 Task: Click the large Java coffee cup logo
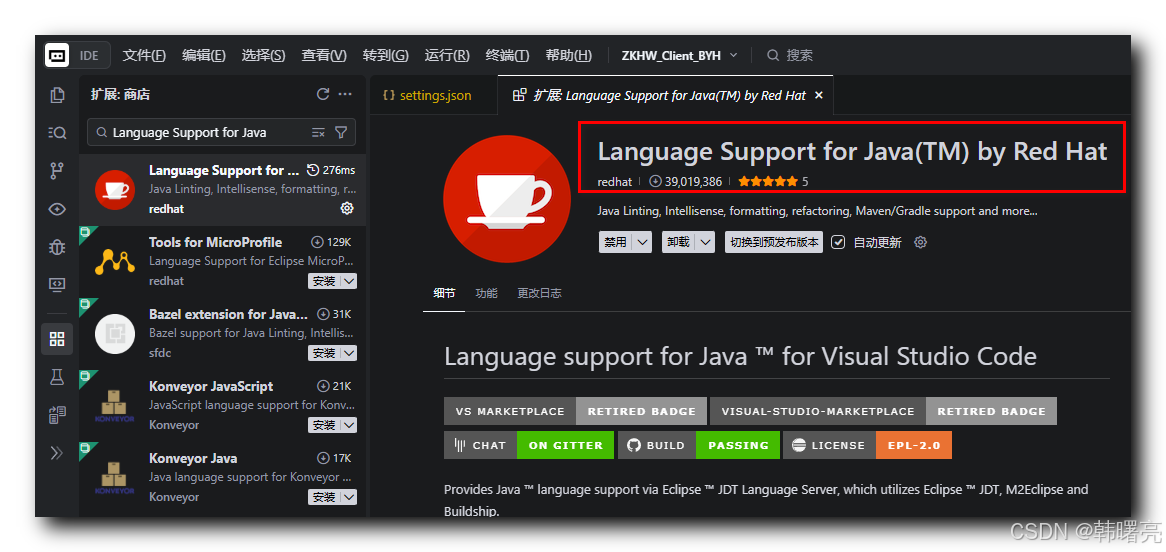pyautogui.click(x=509, y=197)
